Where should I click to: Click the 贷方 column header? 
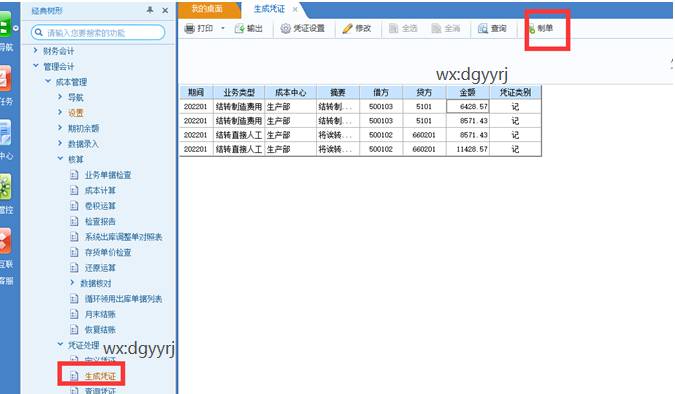click(x=424, y=92)
